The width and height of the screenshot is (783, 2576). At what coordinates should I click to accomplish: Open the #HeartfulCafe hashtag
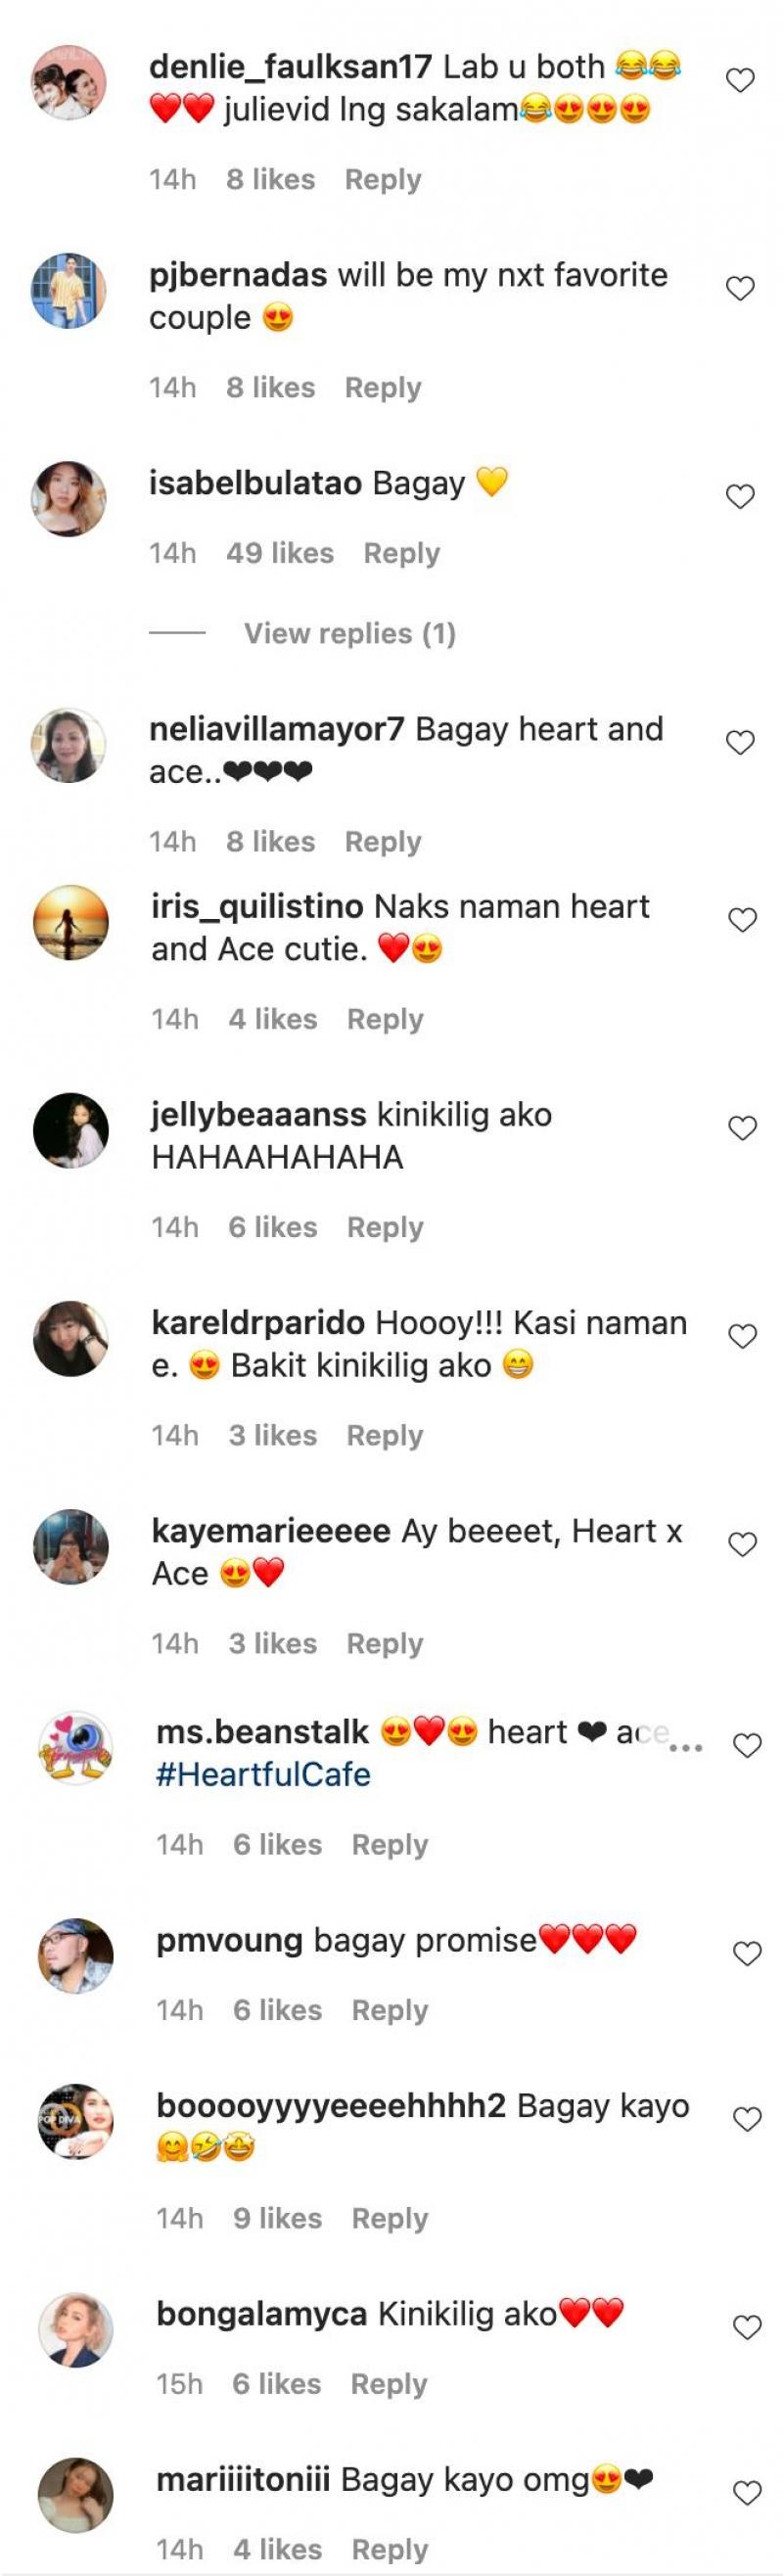[263, 1774]
